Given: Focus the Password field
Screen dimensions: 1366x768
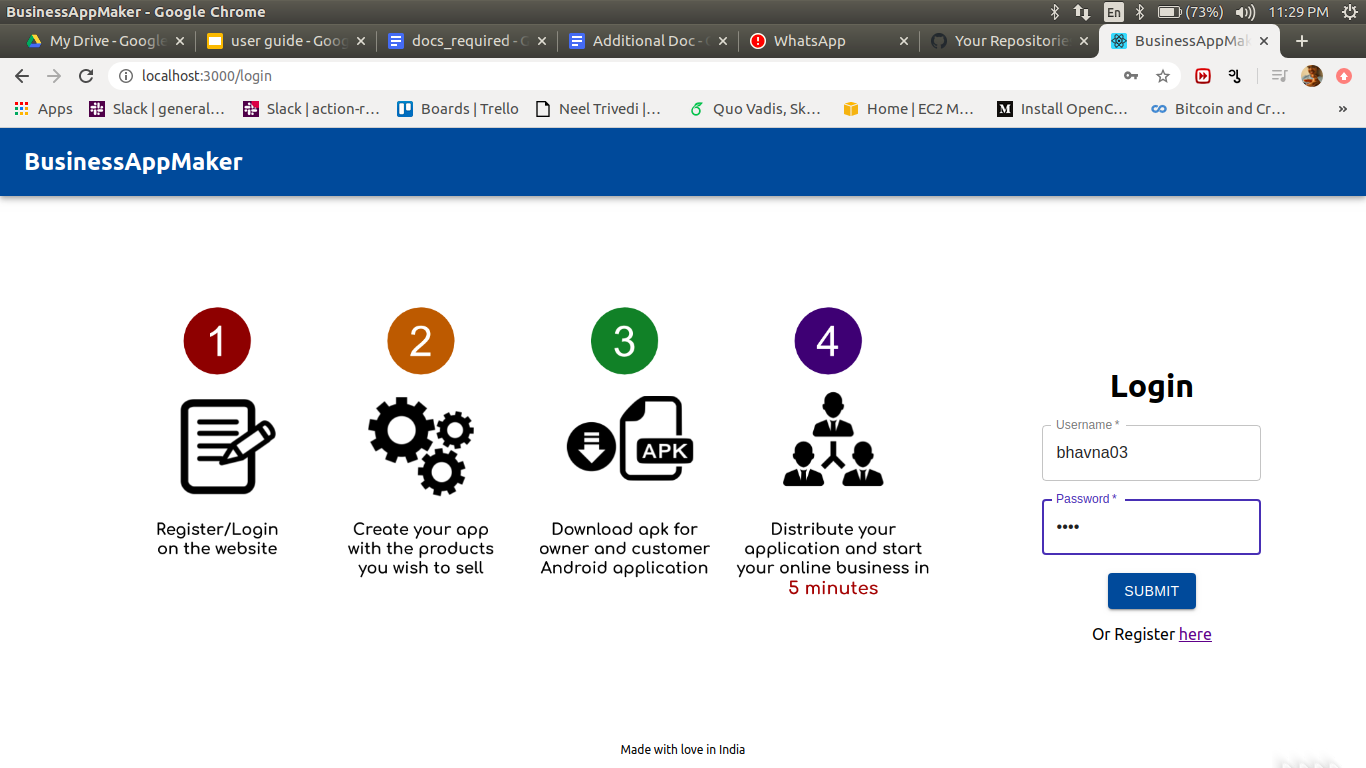Looking at the screenshot, I should [x=1151, y=527].
